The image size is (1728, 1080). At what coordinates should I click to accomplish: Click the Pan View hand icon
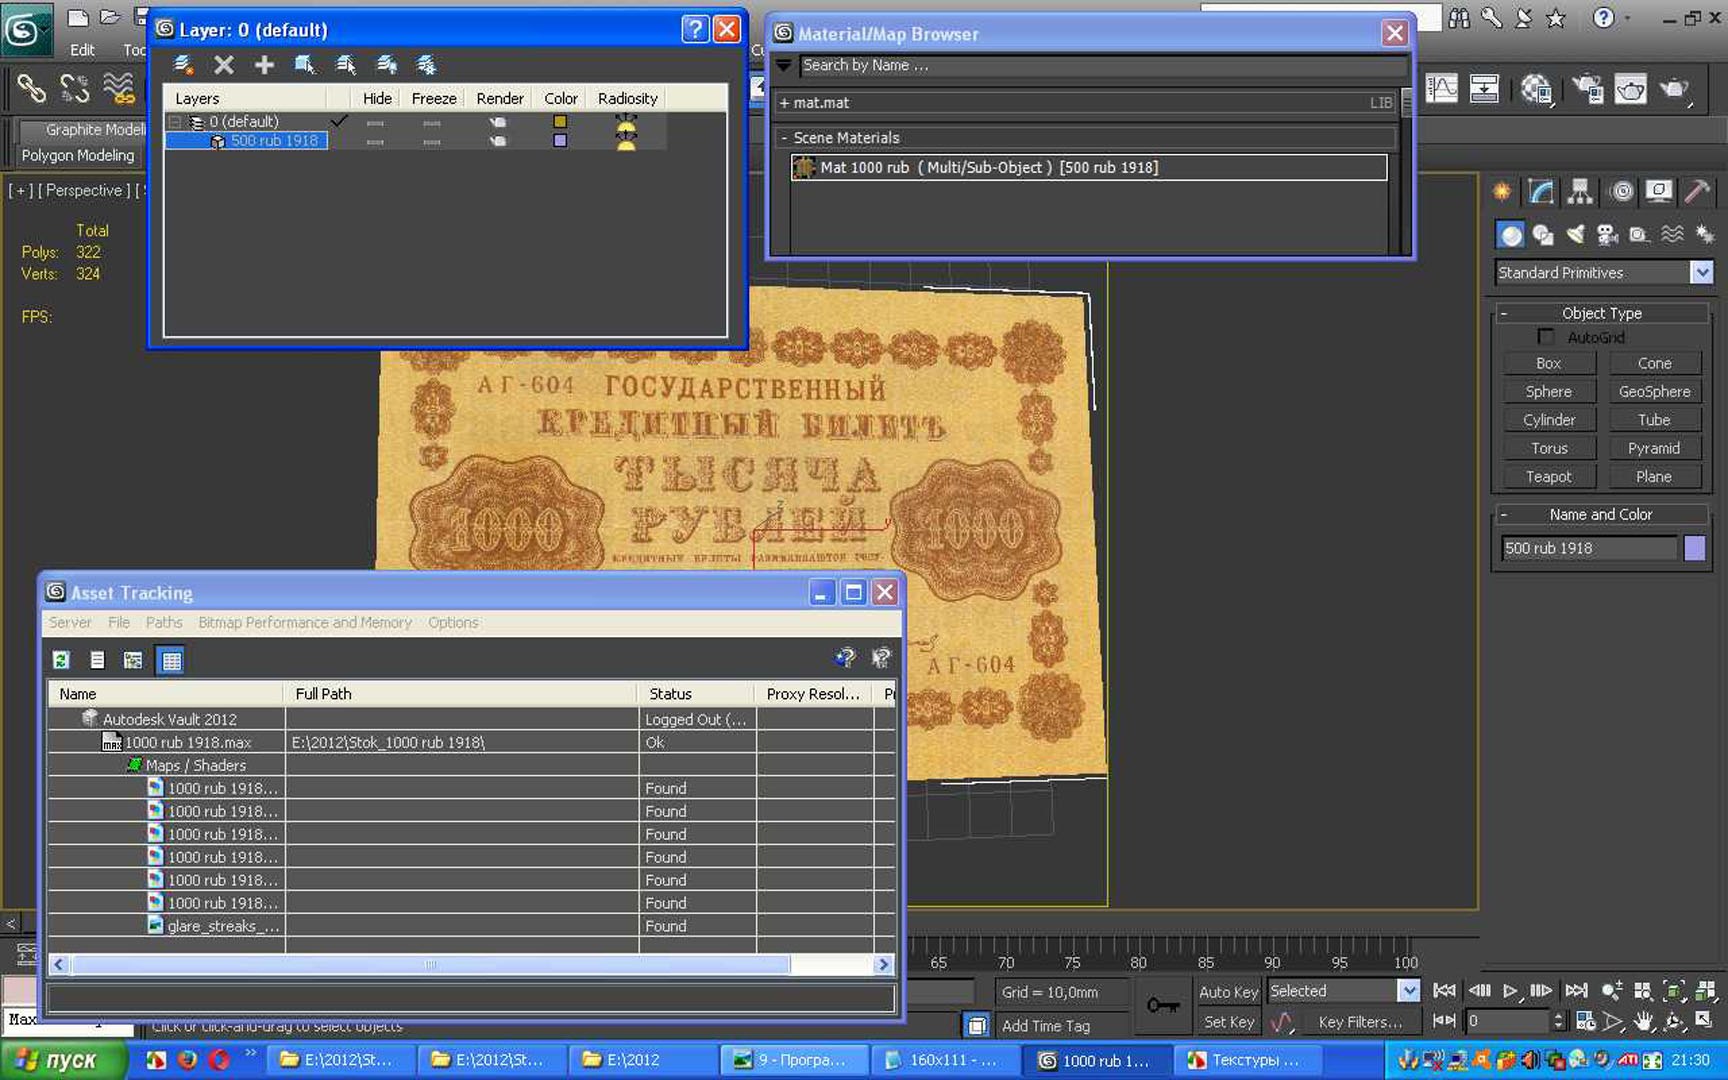(1643, 1021)
